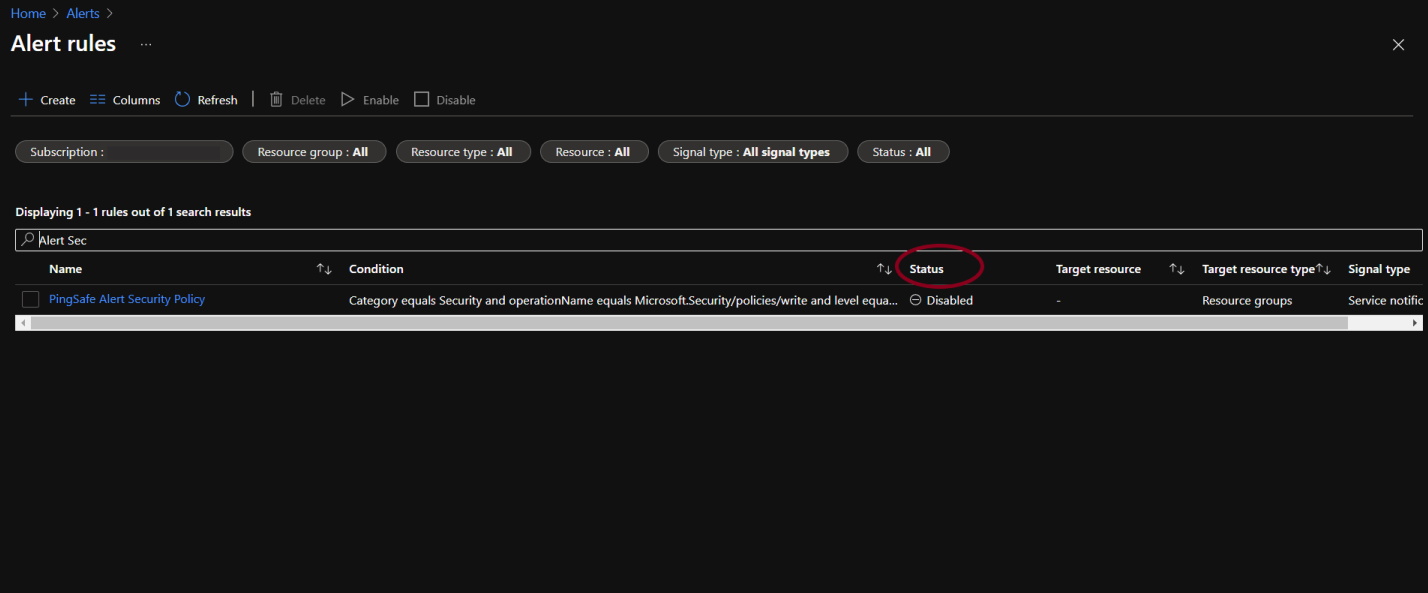1428x593 pixels.
Task: Open PingSafe Alert Security Policy rule
Action: click(127, 299)
